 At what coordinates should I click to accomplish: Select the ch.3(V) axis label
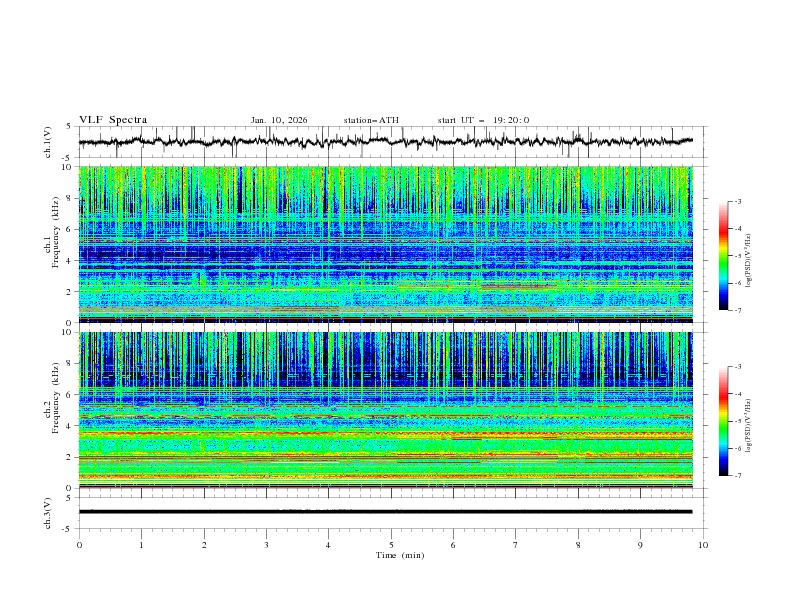click(48, 511)
